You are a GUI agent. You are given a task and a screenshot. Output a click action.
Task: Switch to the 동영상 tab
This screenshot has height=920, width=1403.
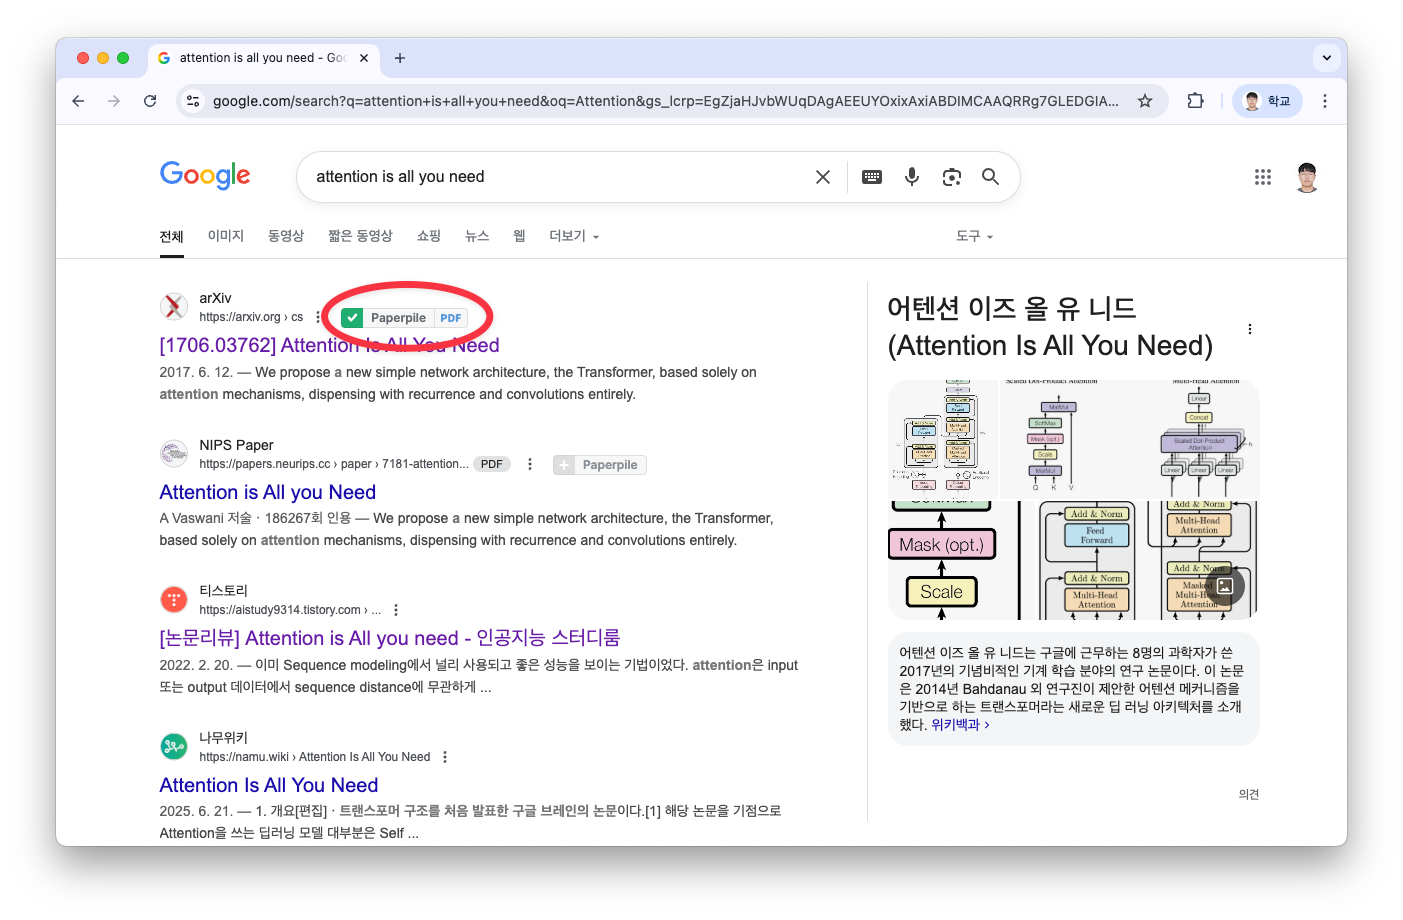286,236
